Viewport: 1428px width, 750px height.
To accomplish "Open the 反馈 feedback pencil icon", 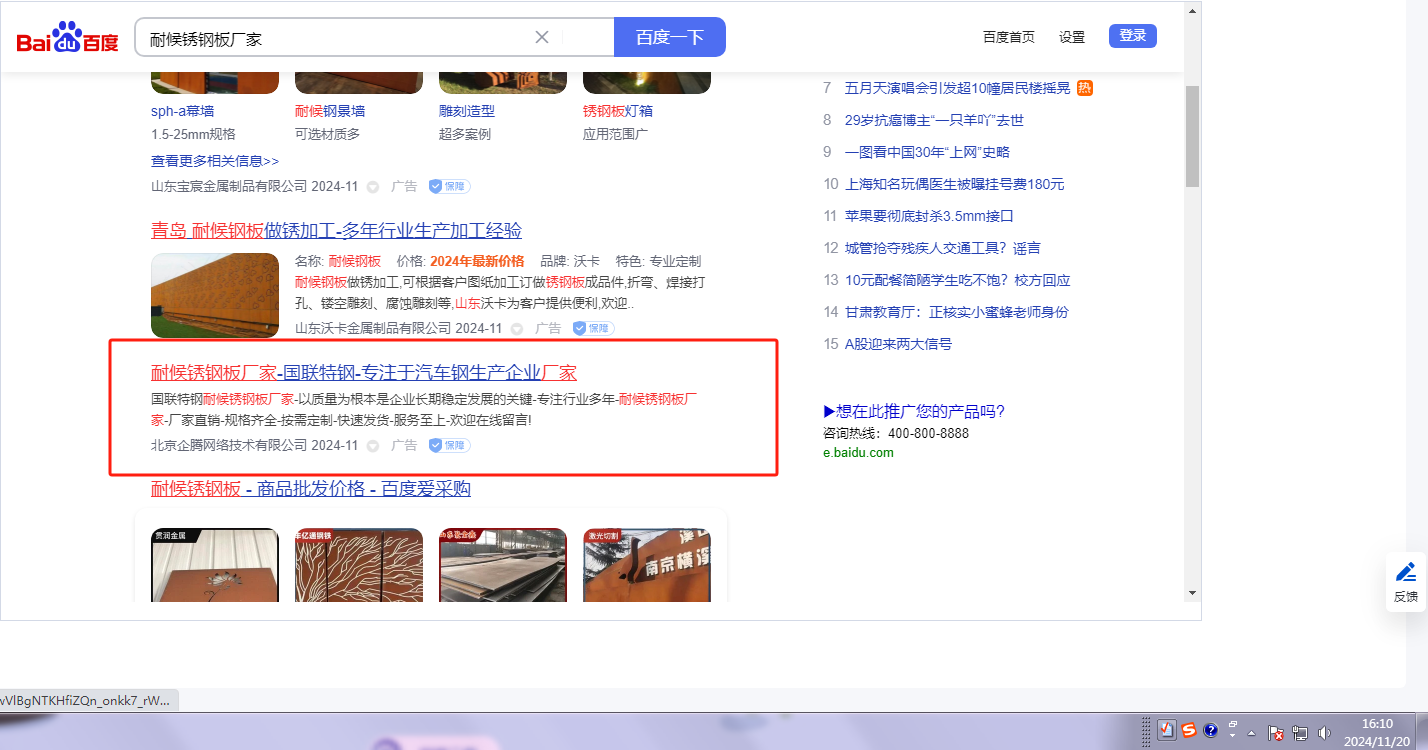I will pyautogui.click(x=1405, y=572).
